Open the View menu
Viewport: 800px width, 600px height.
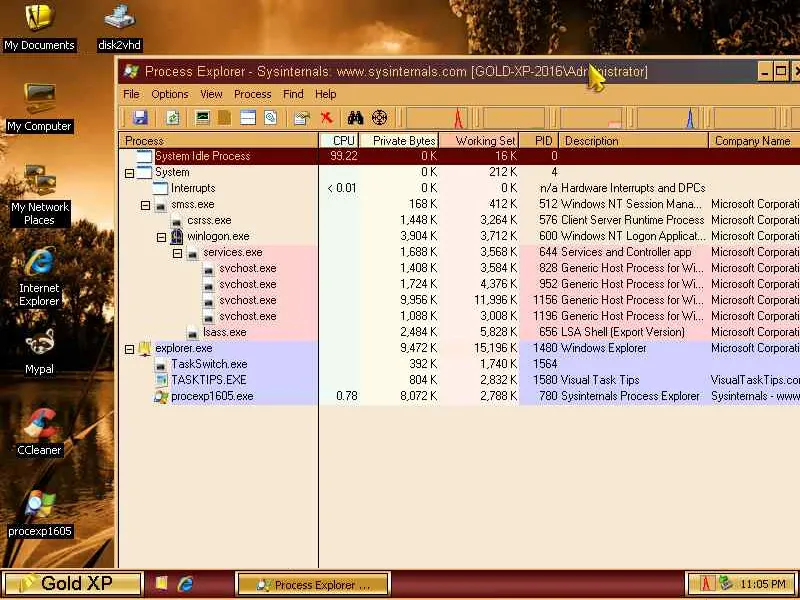tap(211, 94)
